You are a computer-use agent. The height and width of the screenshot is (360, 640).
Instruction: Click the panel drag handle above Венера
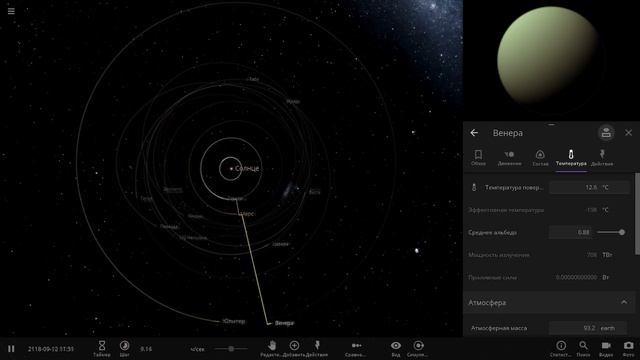(x=551, y=124)
